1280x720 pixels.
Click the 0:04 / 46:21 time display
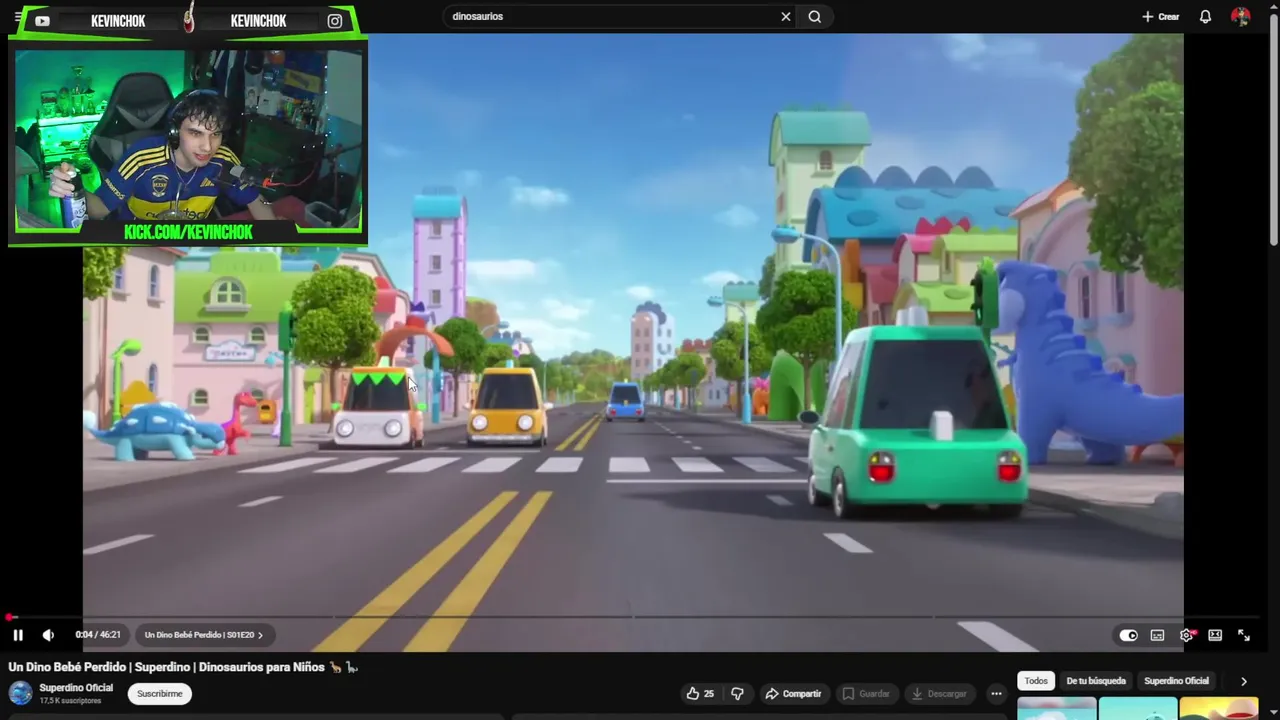98,635
